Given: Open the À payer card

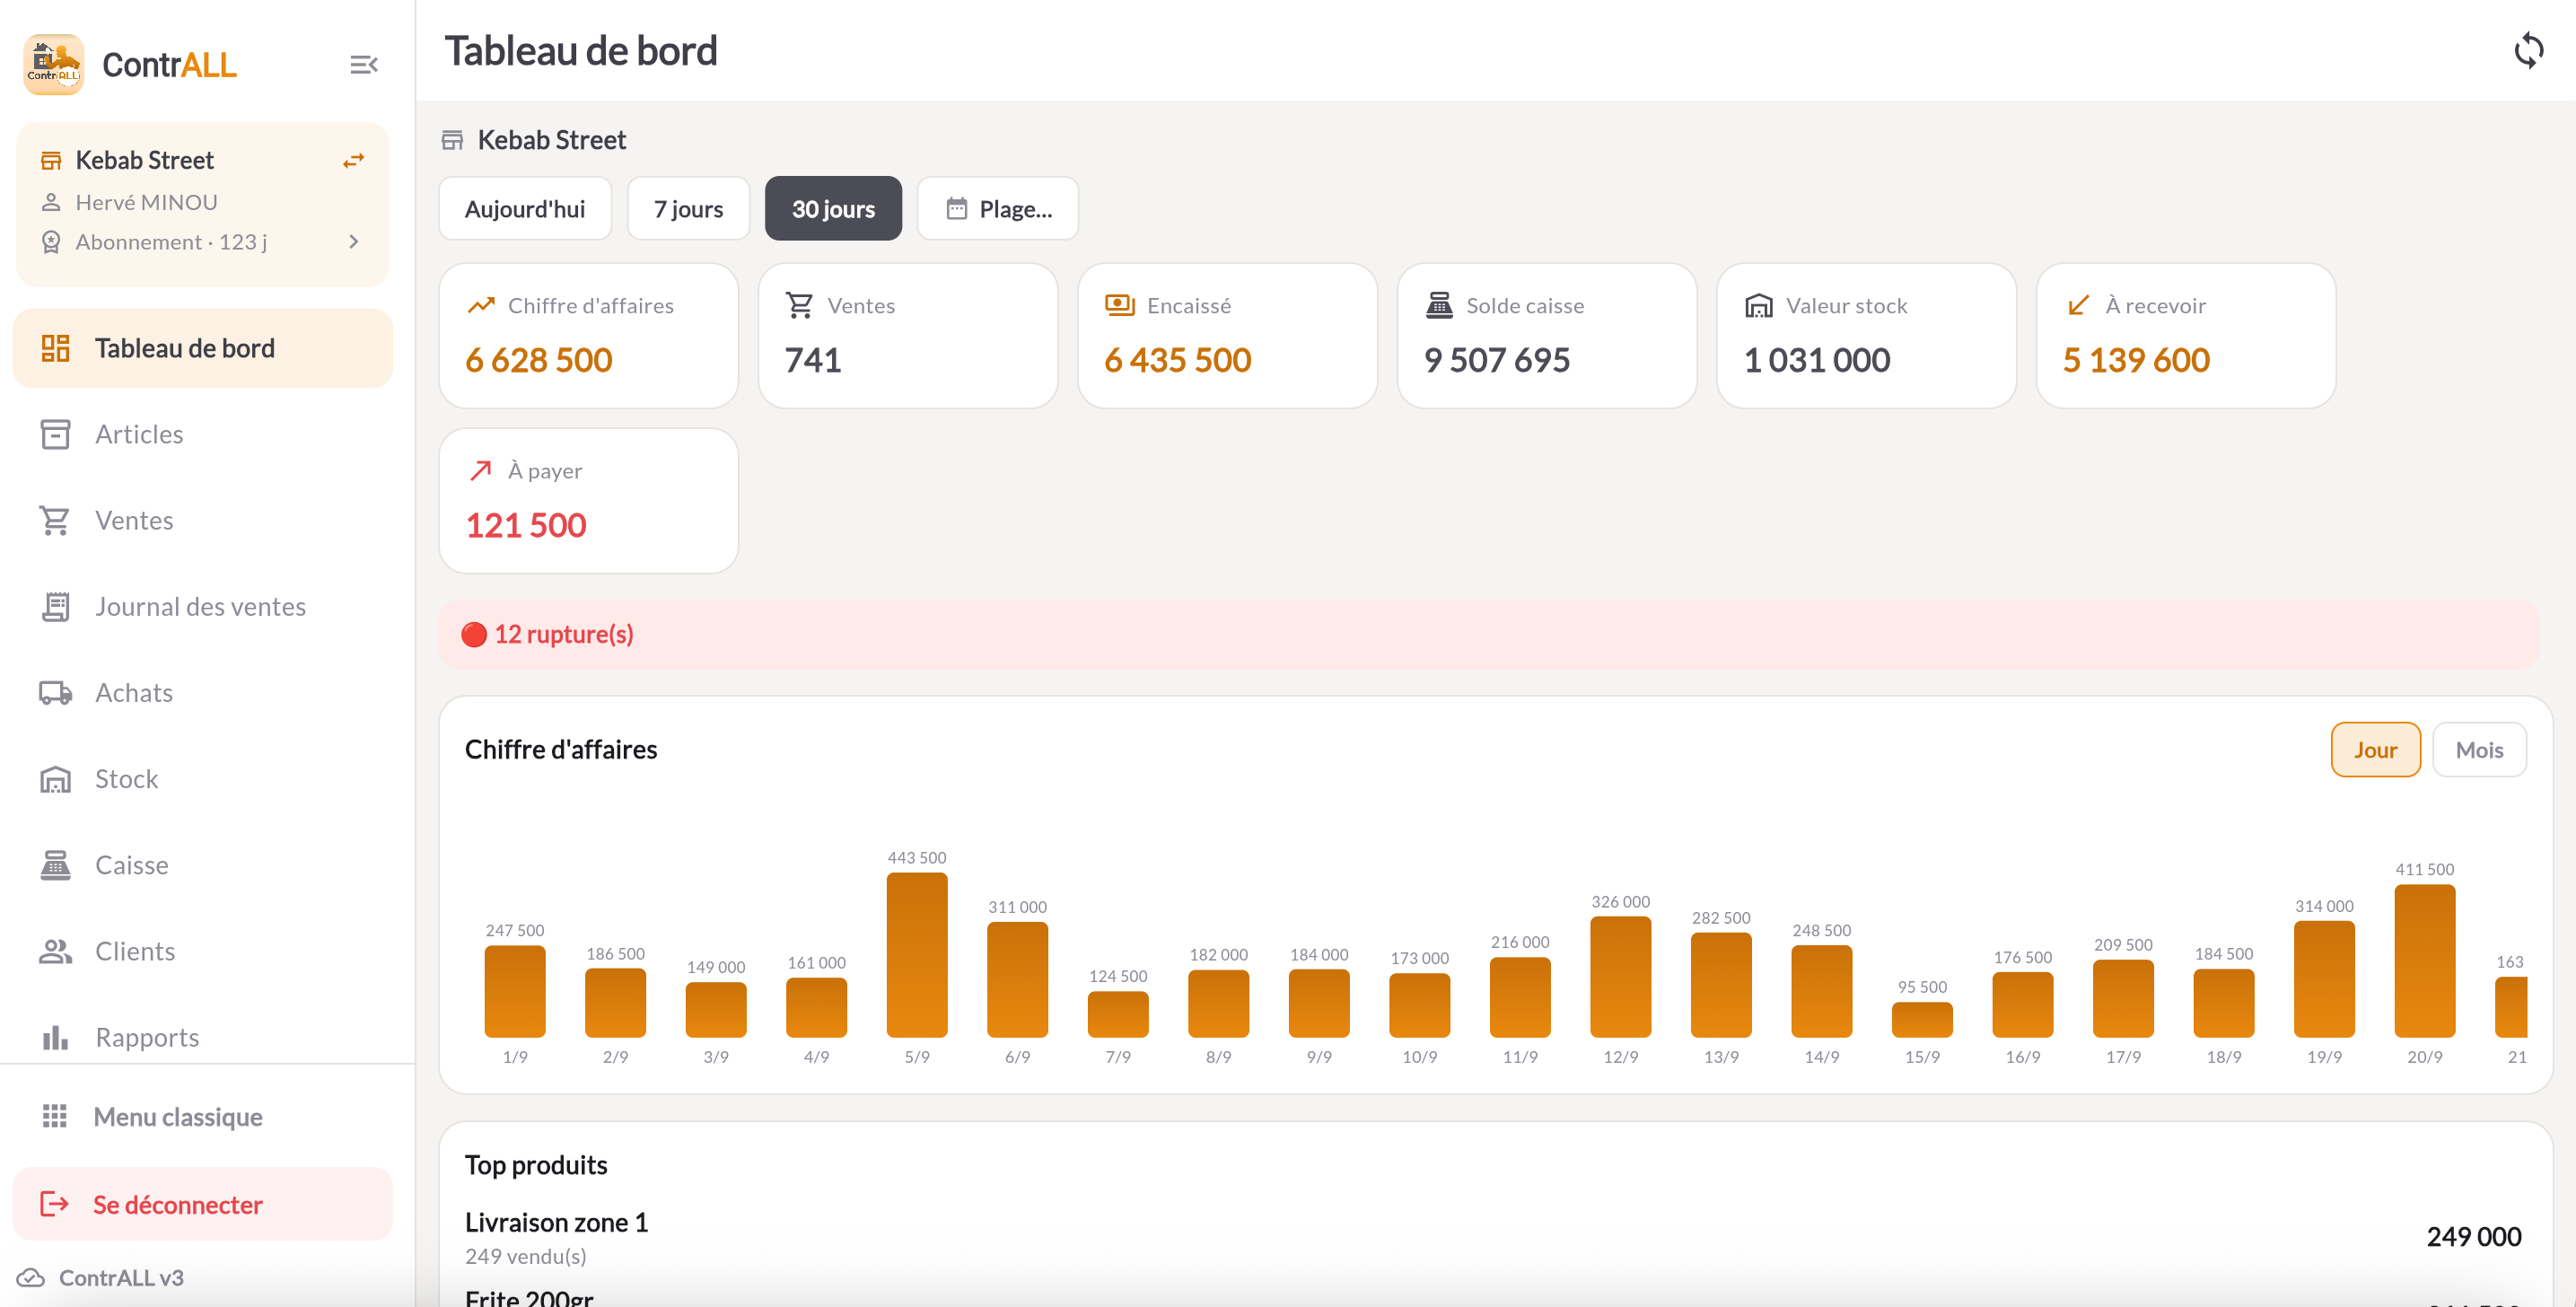Looking at the screenshot, I should point(588,500).
